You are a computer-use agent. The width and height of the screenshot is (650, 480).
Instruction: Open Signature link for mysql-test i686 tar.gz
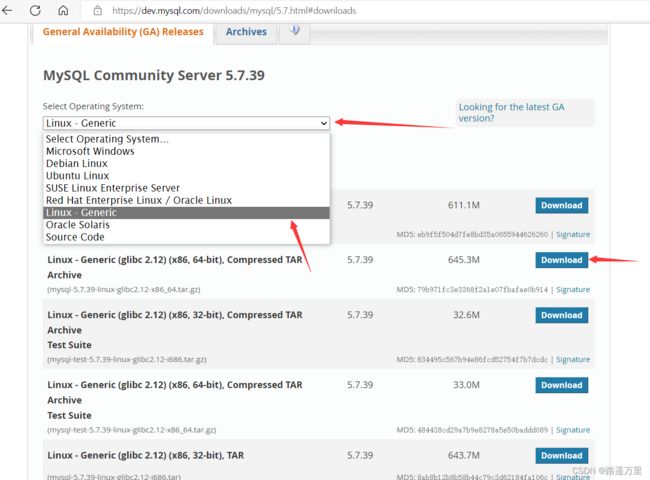573,360
